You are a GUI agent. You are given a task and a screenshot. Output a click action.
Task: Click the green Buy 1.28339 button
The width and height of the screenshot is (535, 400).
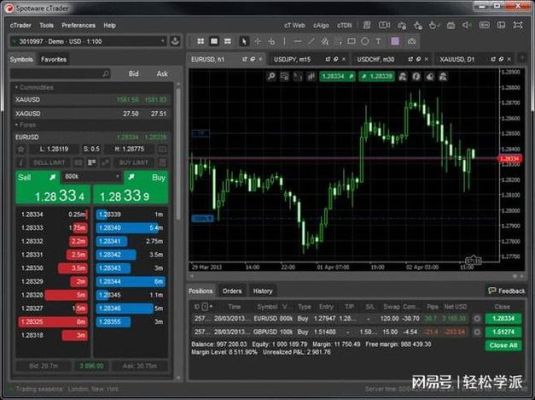[x=131, y=188]
